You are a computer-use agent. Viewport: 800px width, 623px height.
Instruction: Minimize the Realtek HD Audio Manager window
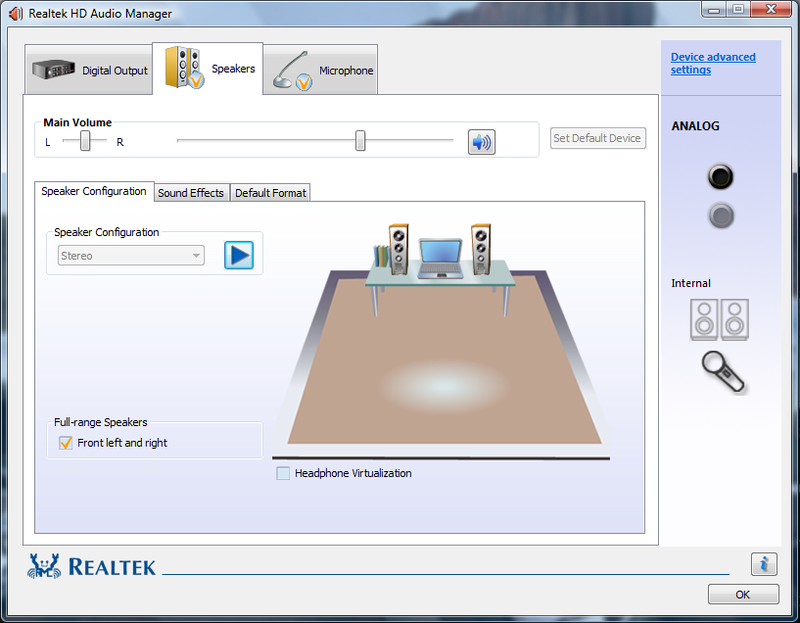coord(714,9)
